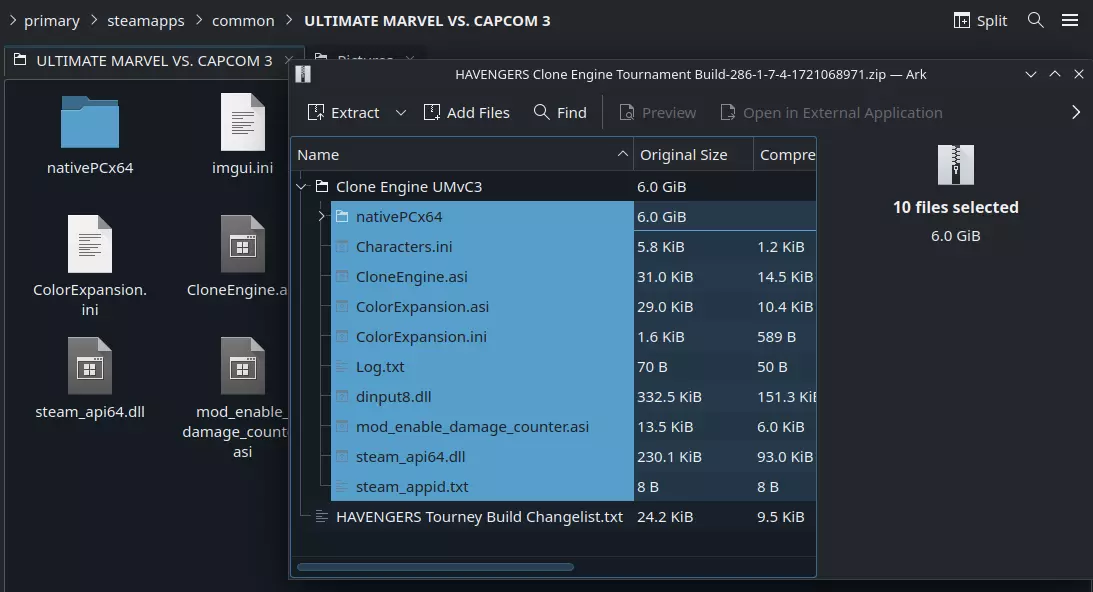Click the zip archive icon in info panel
The image size is (1093, 592).
point(956,165)
